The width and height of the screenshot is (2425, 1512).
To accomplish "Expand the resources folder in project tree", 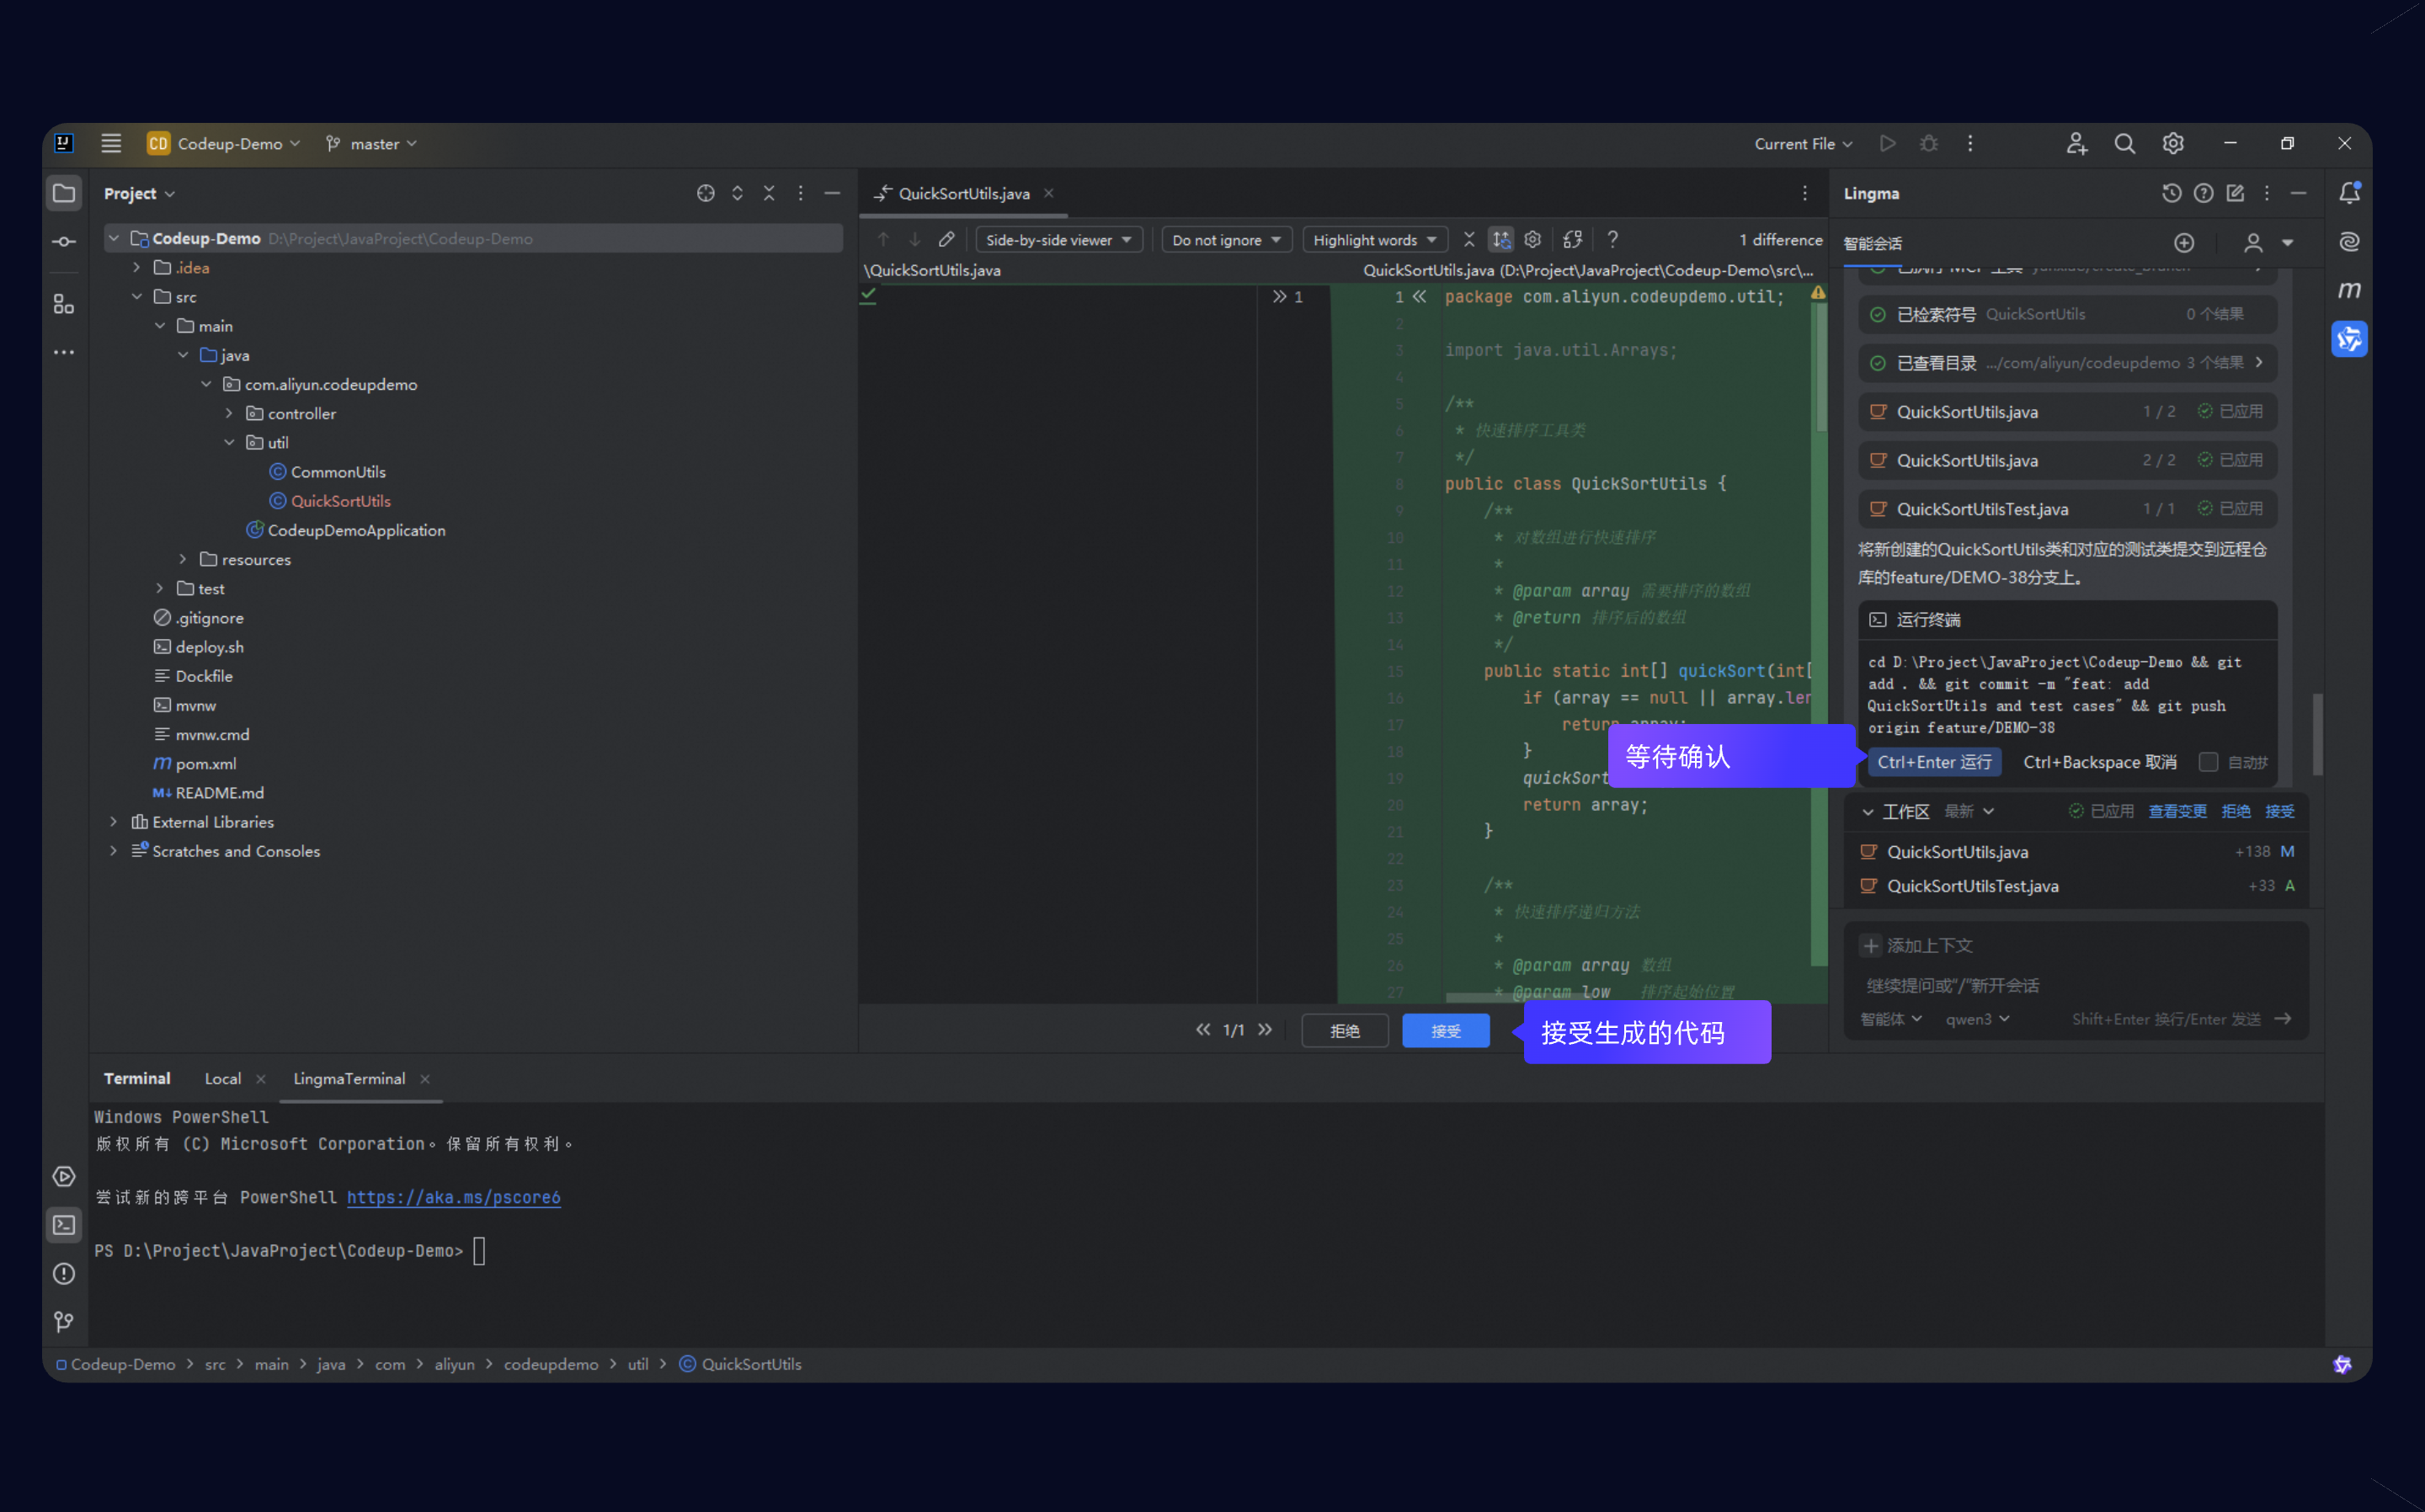I will 183,559.
